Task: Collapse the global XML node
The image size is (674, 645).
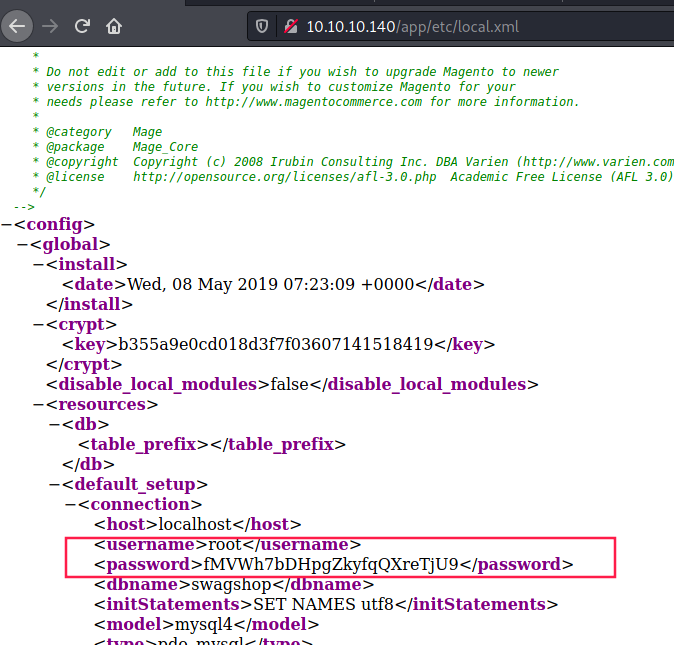Action: click(23, 244)
